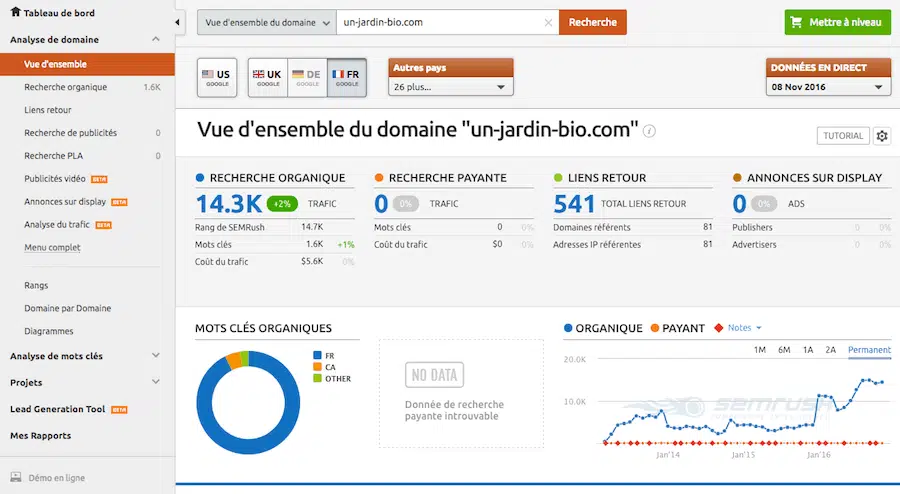Select the 6M time range tab
Viewport: 900px width, 494px height.
[784, 350]
